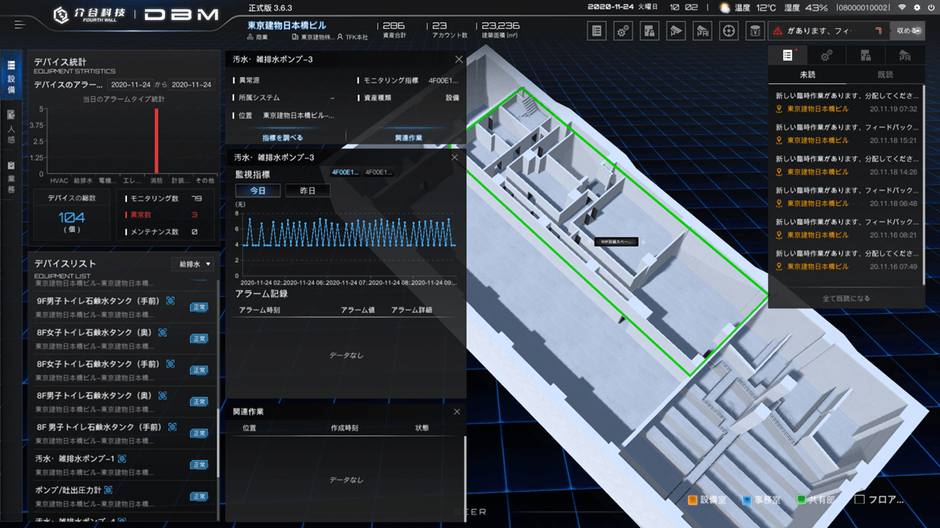
Task: Click the crosshair target toolbar icon
Action: coord(729,30)
